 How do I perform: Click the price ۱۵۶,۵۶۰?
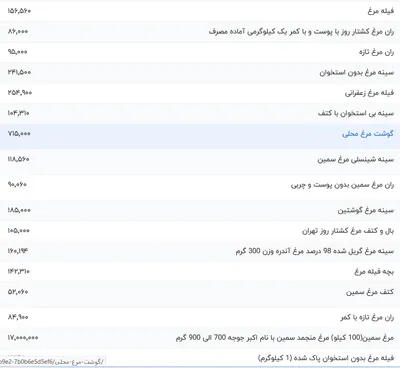pyautogui.click(x=19, y=11)
